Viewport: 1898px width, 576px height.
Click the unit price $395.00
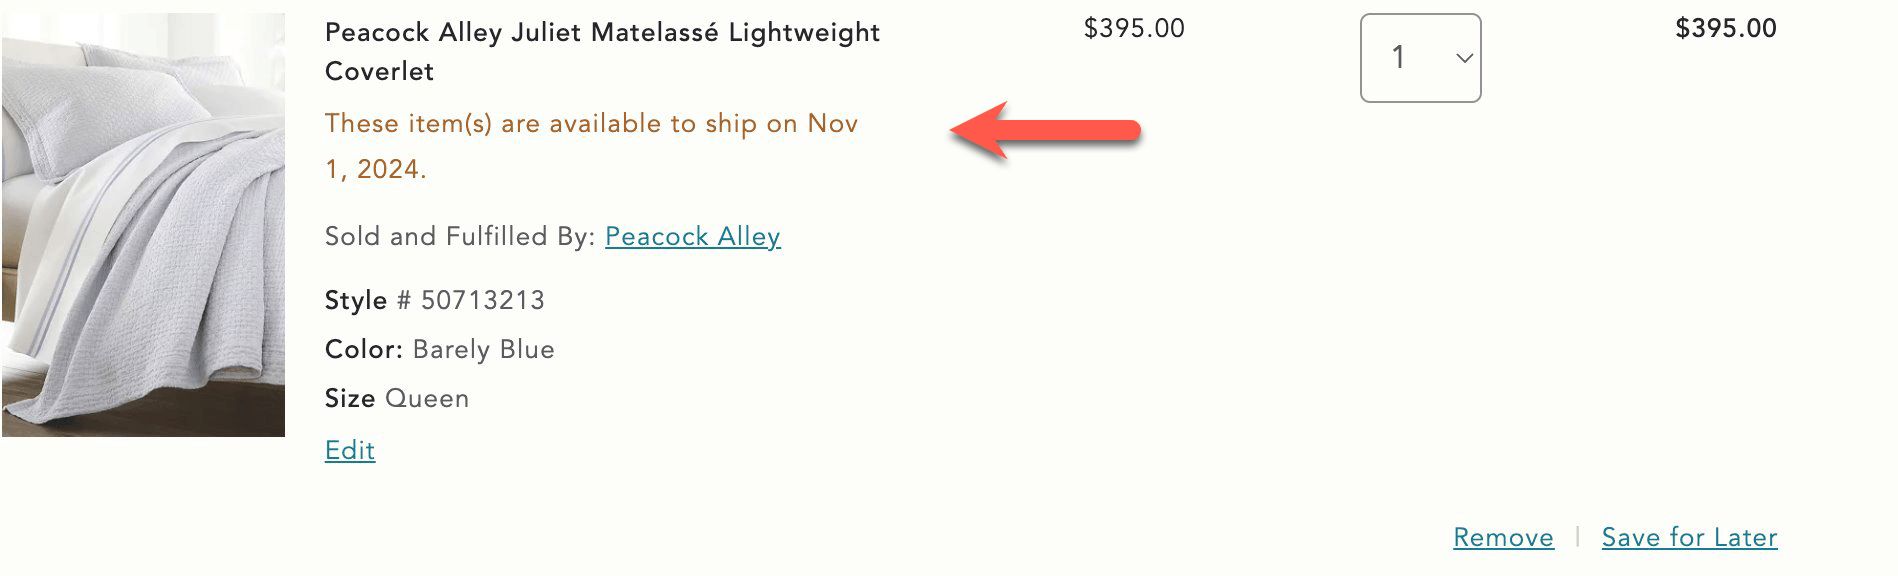(x=1134, y=29)
